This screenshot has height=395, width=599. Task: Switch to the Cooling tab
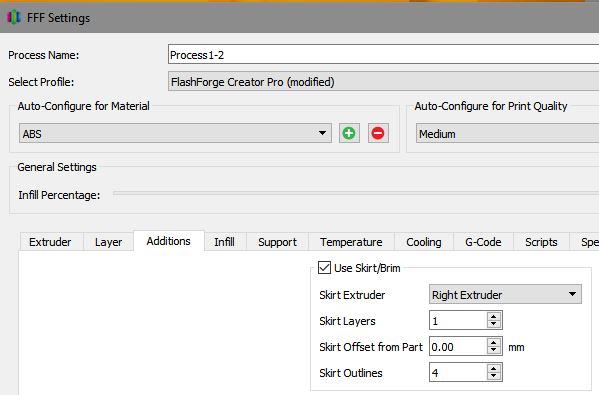(424, 242)
